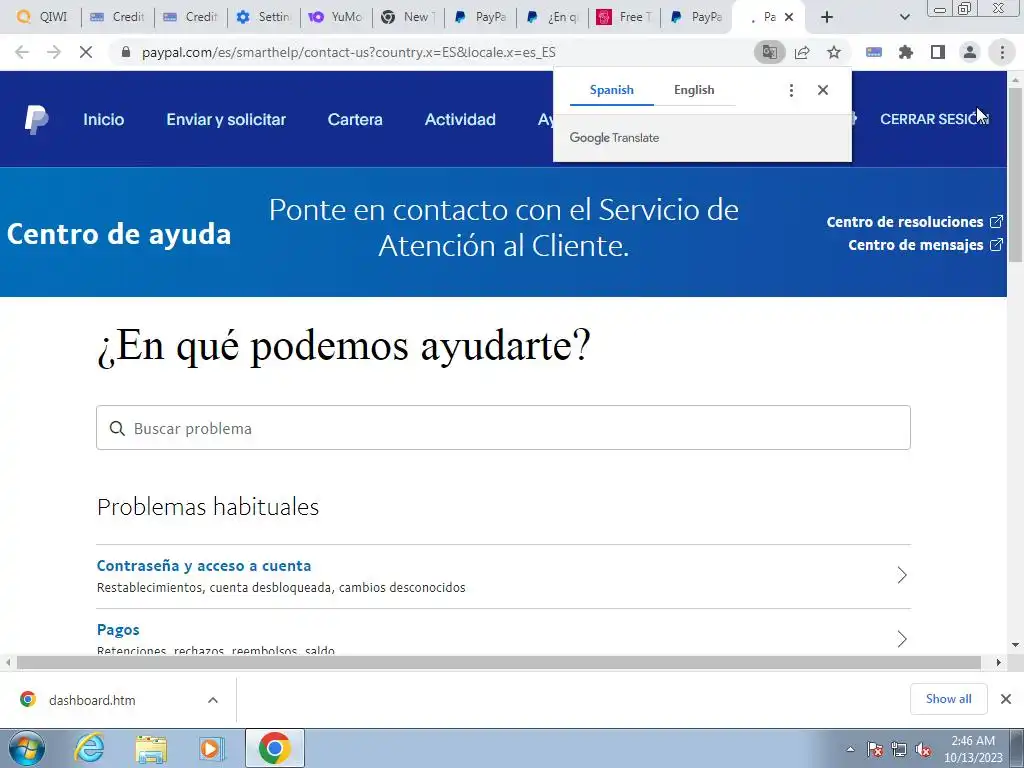Go back to previous page
The image size is (1024, 768).
[22, 52]
